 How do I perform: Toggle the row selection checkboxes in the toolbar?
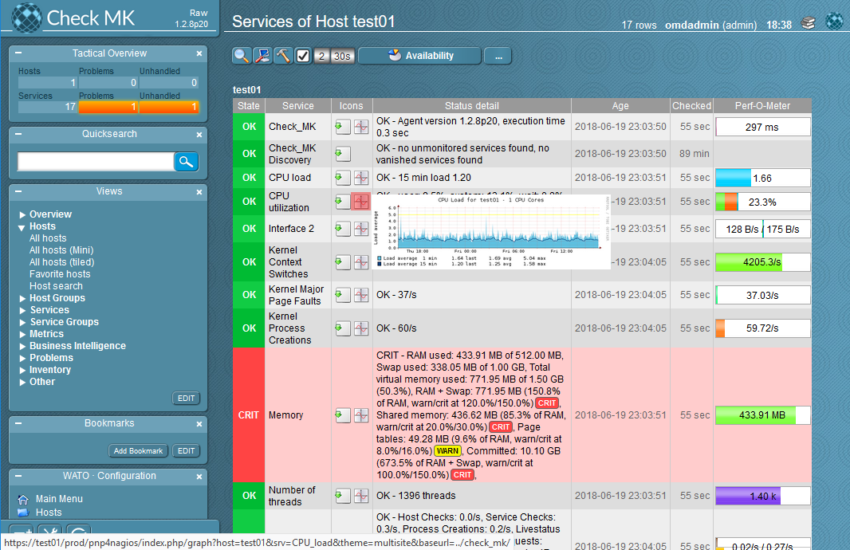point(303,56)
